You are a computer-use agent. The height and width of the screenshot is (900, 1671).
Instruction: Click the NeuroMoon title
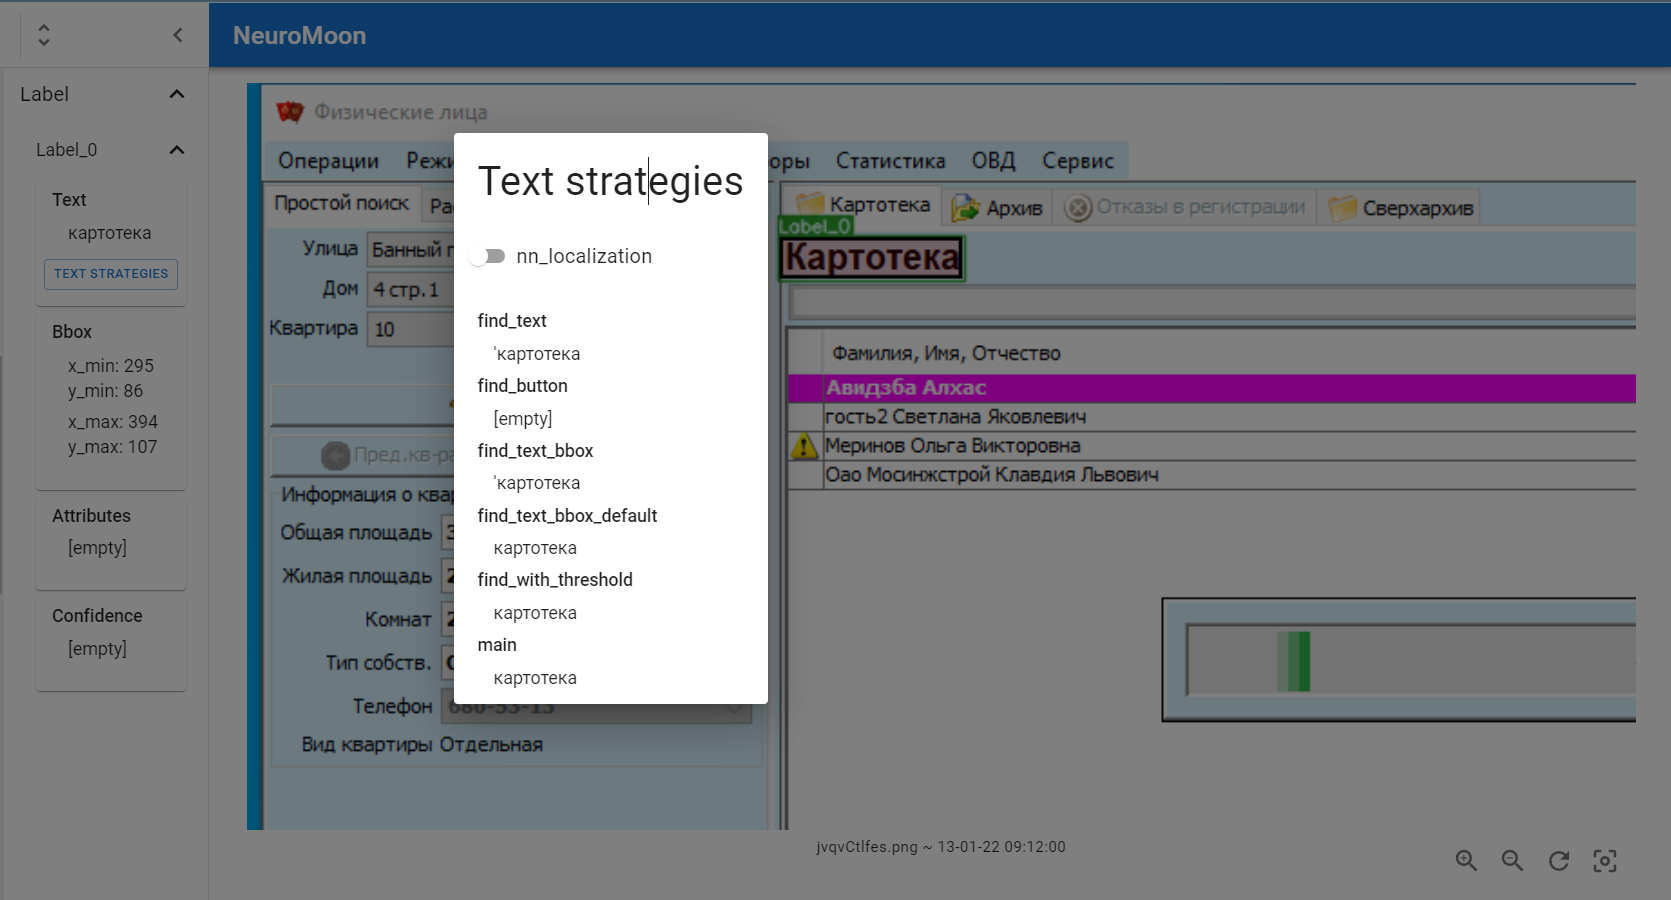tap(299, 36)
